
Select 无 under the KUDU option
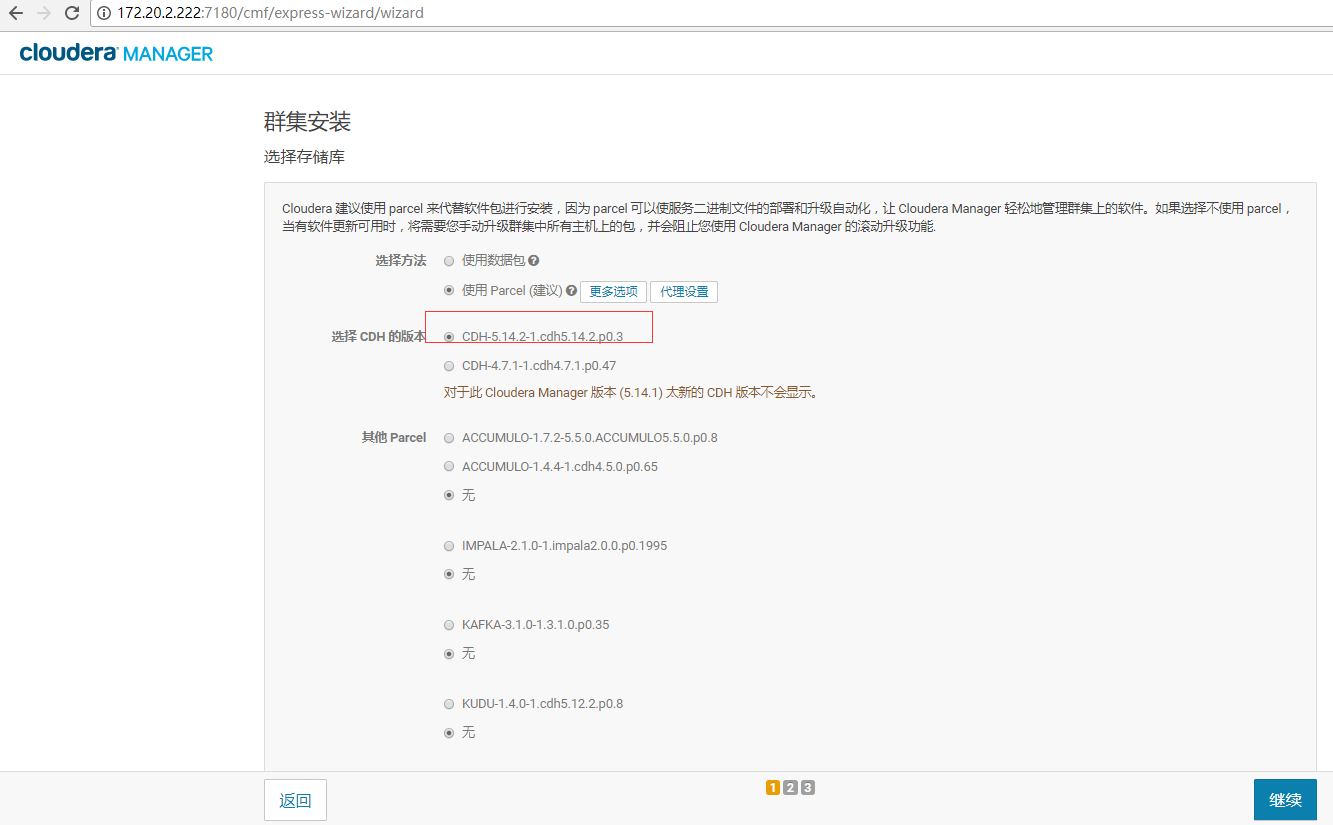pyautogui.click(x=449, y=733)
